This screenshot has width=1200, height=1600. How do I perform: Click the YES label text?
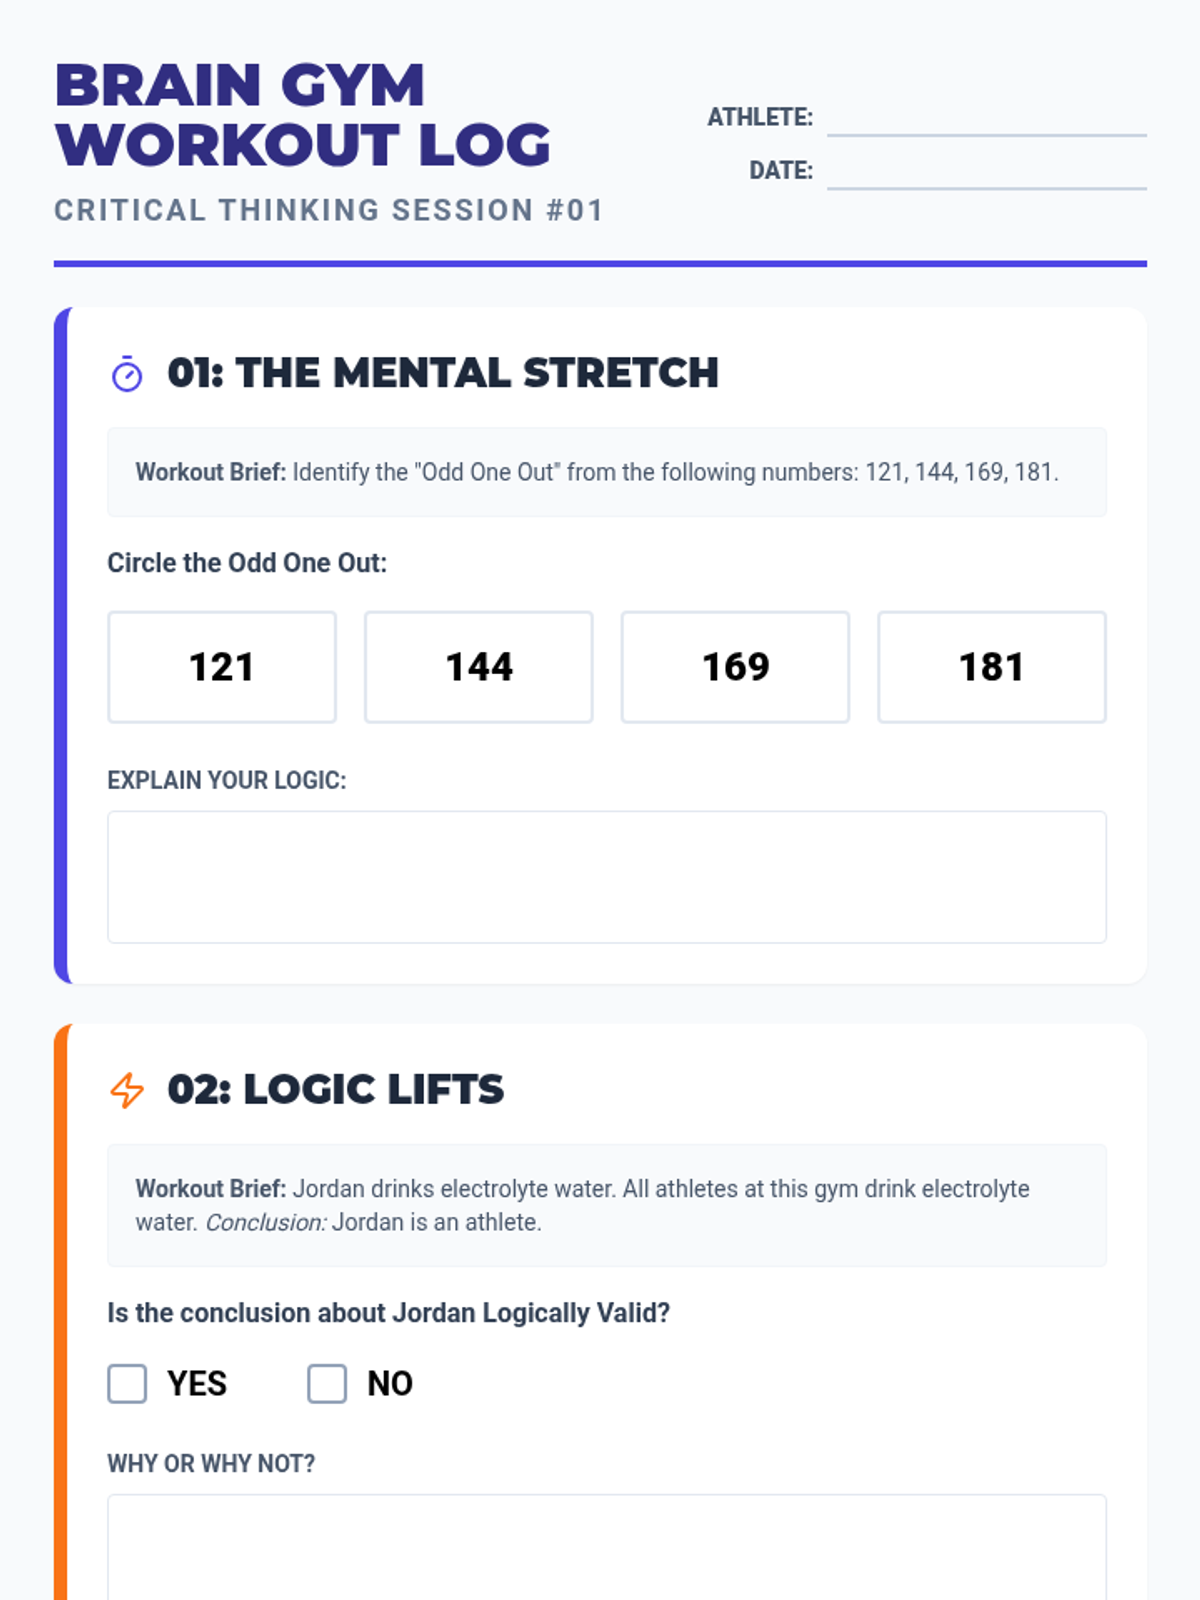197,1384
